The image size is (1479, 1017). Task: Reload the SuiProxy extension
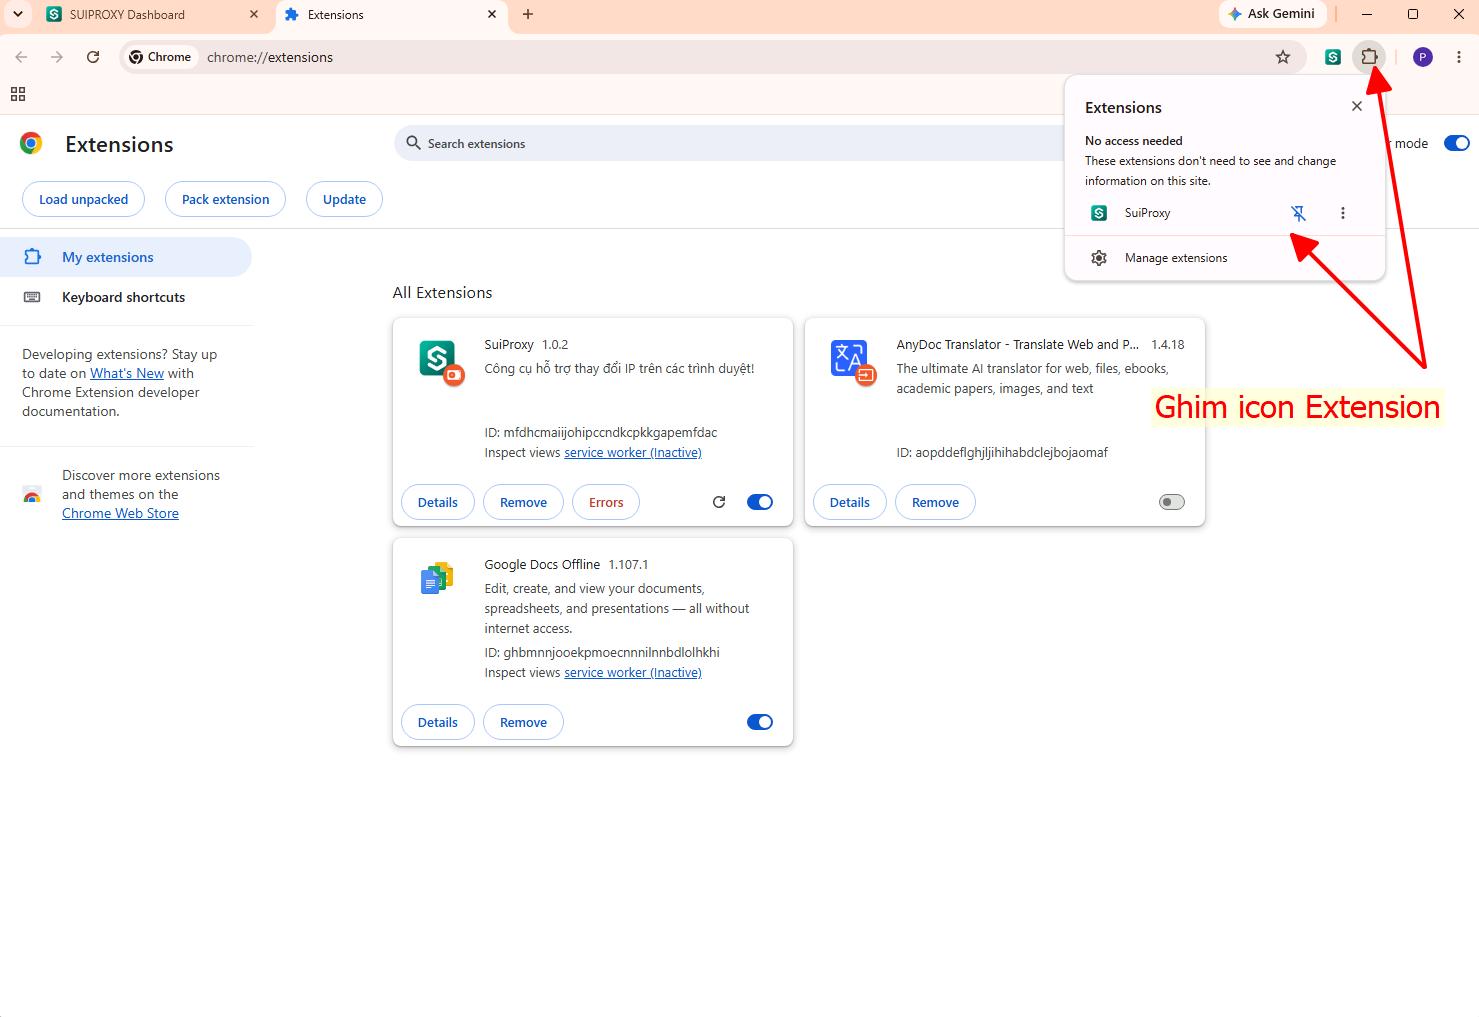pos(719,502)
